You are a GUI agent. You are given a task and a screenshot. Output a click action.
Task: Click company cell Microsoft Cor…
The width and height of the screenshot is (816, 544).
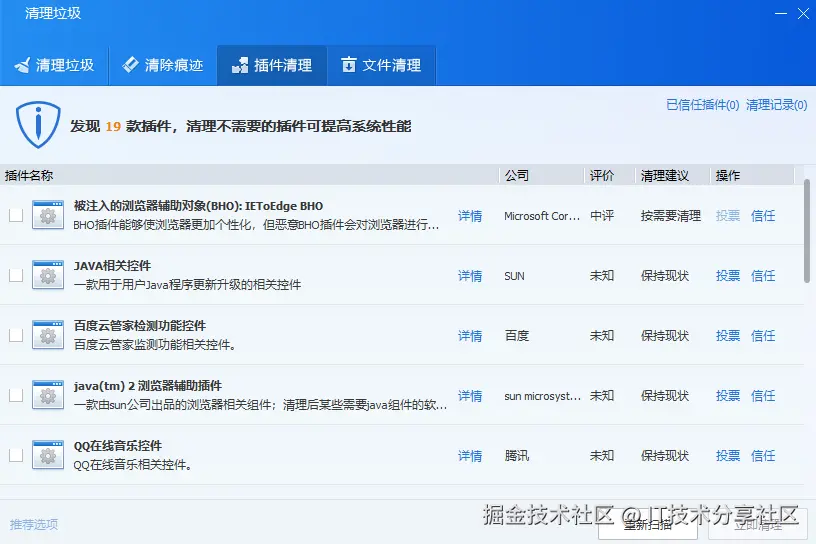click(x=542, y=216)
